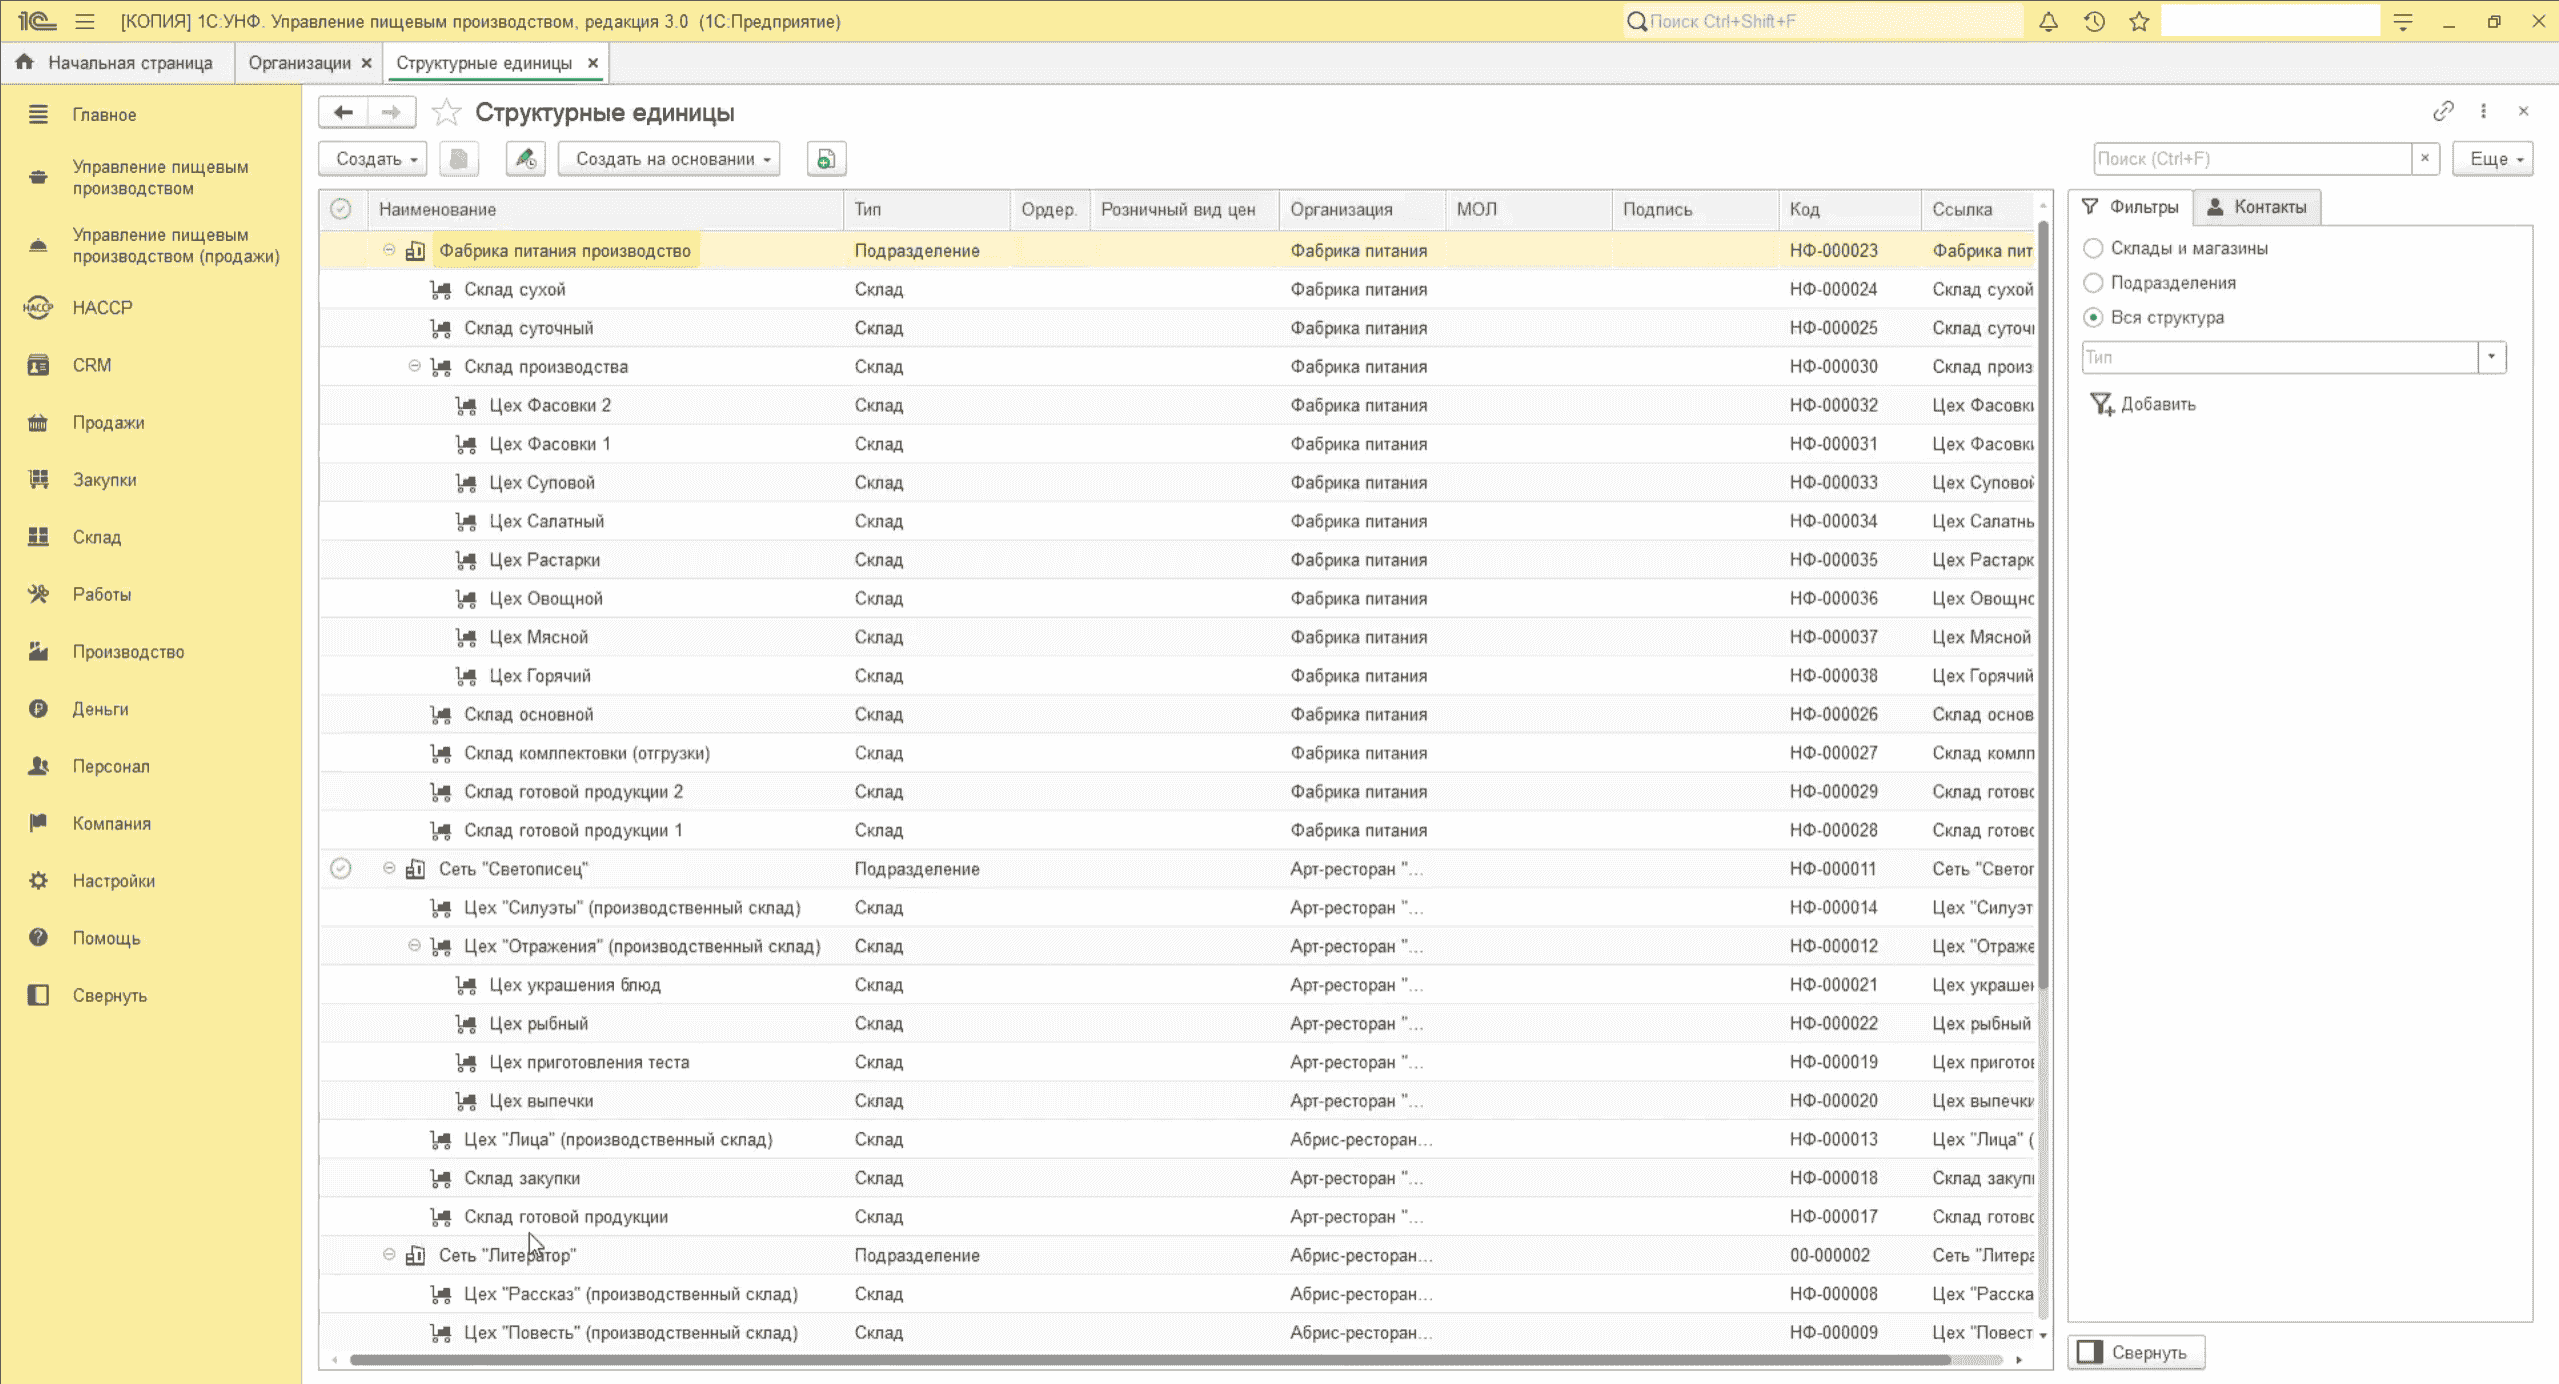Collapse the Сеть "Литератор" tree node

coord(389,1254)
